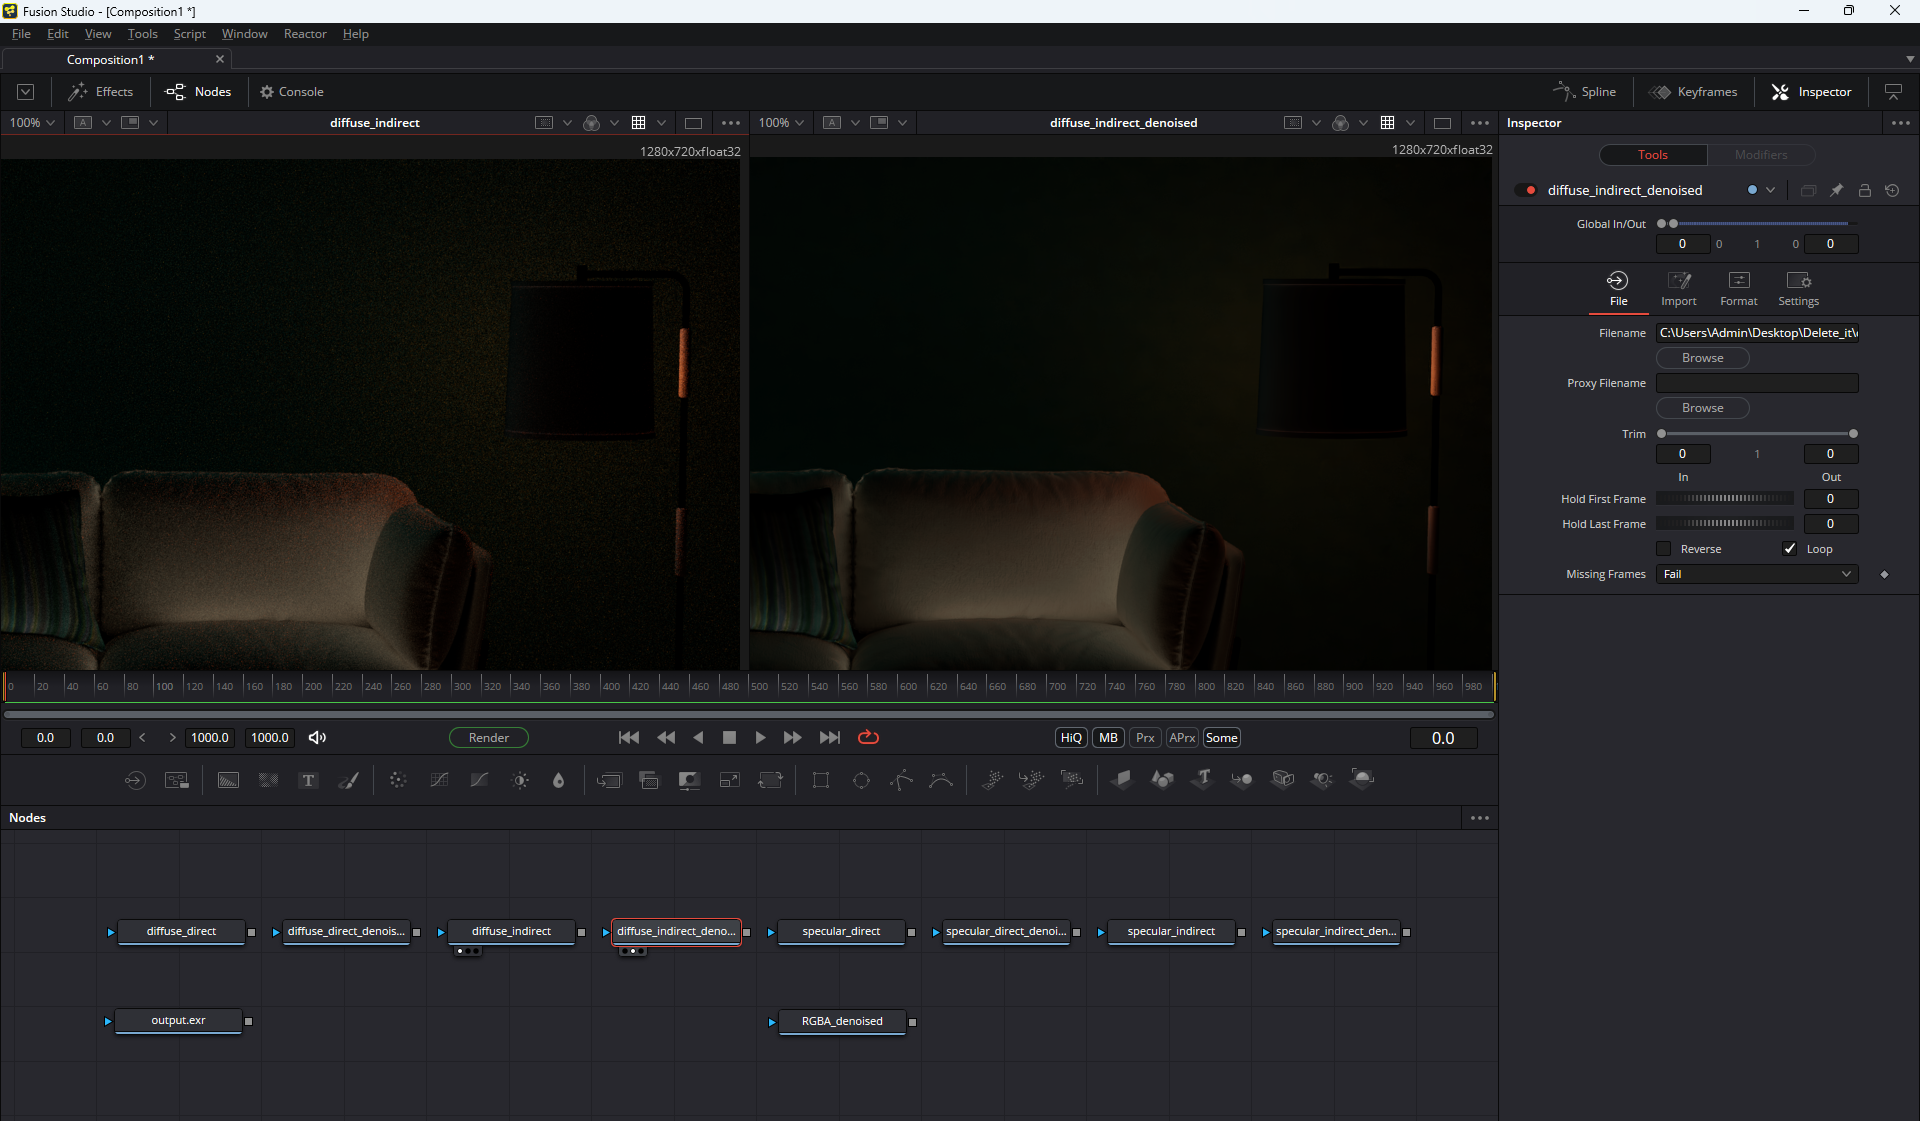Click the Hold First Frame slider
The height and width of the screenshot is (1121, 1920).
[x=1725, y=499]
